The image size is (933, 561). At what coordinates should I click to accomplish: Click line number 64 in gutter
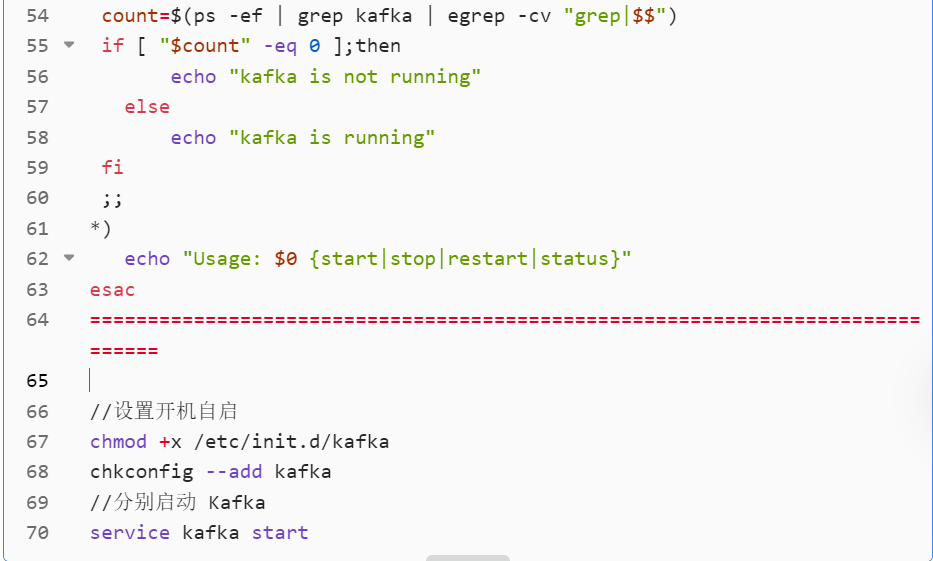37,320
